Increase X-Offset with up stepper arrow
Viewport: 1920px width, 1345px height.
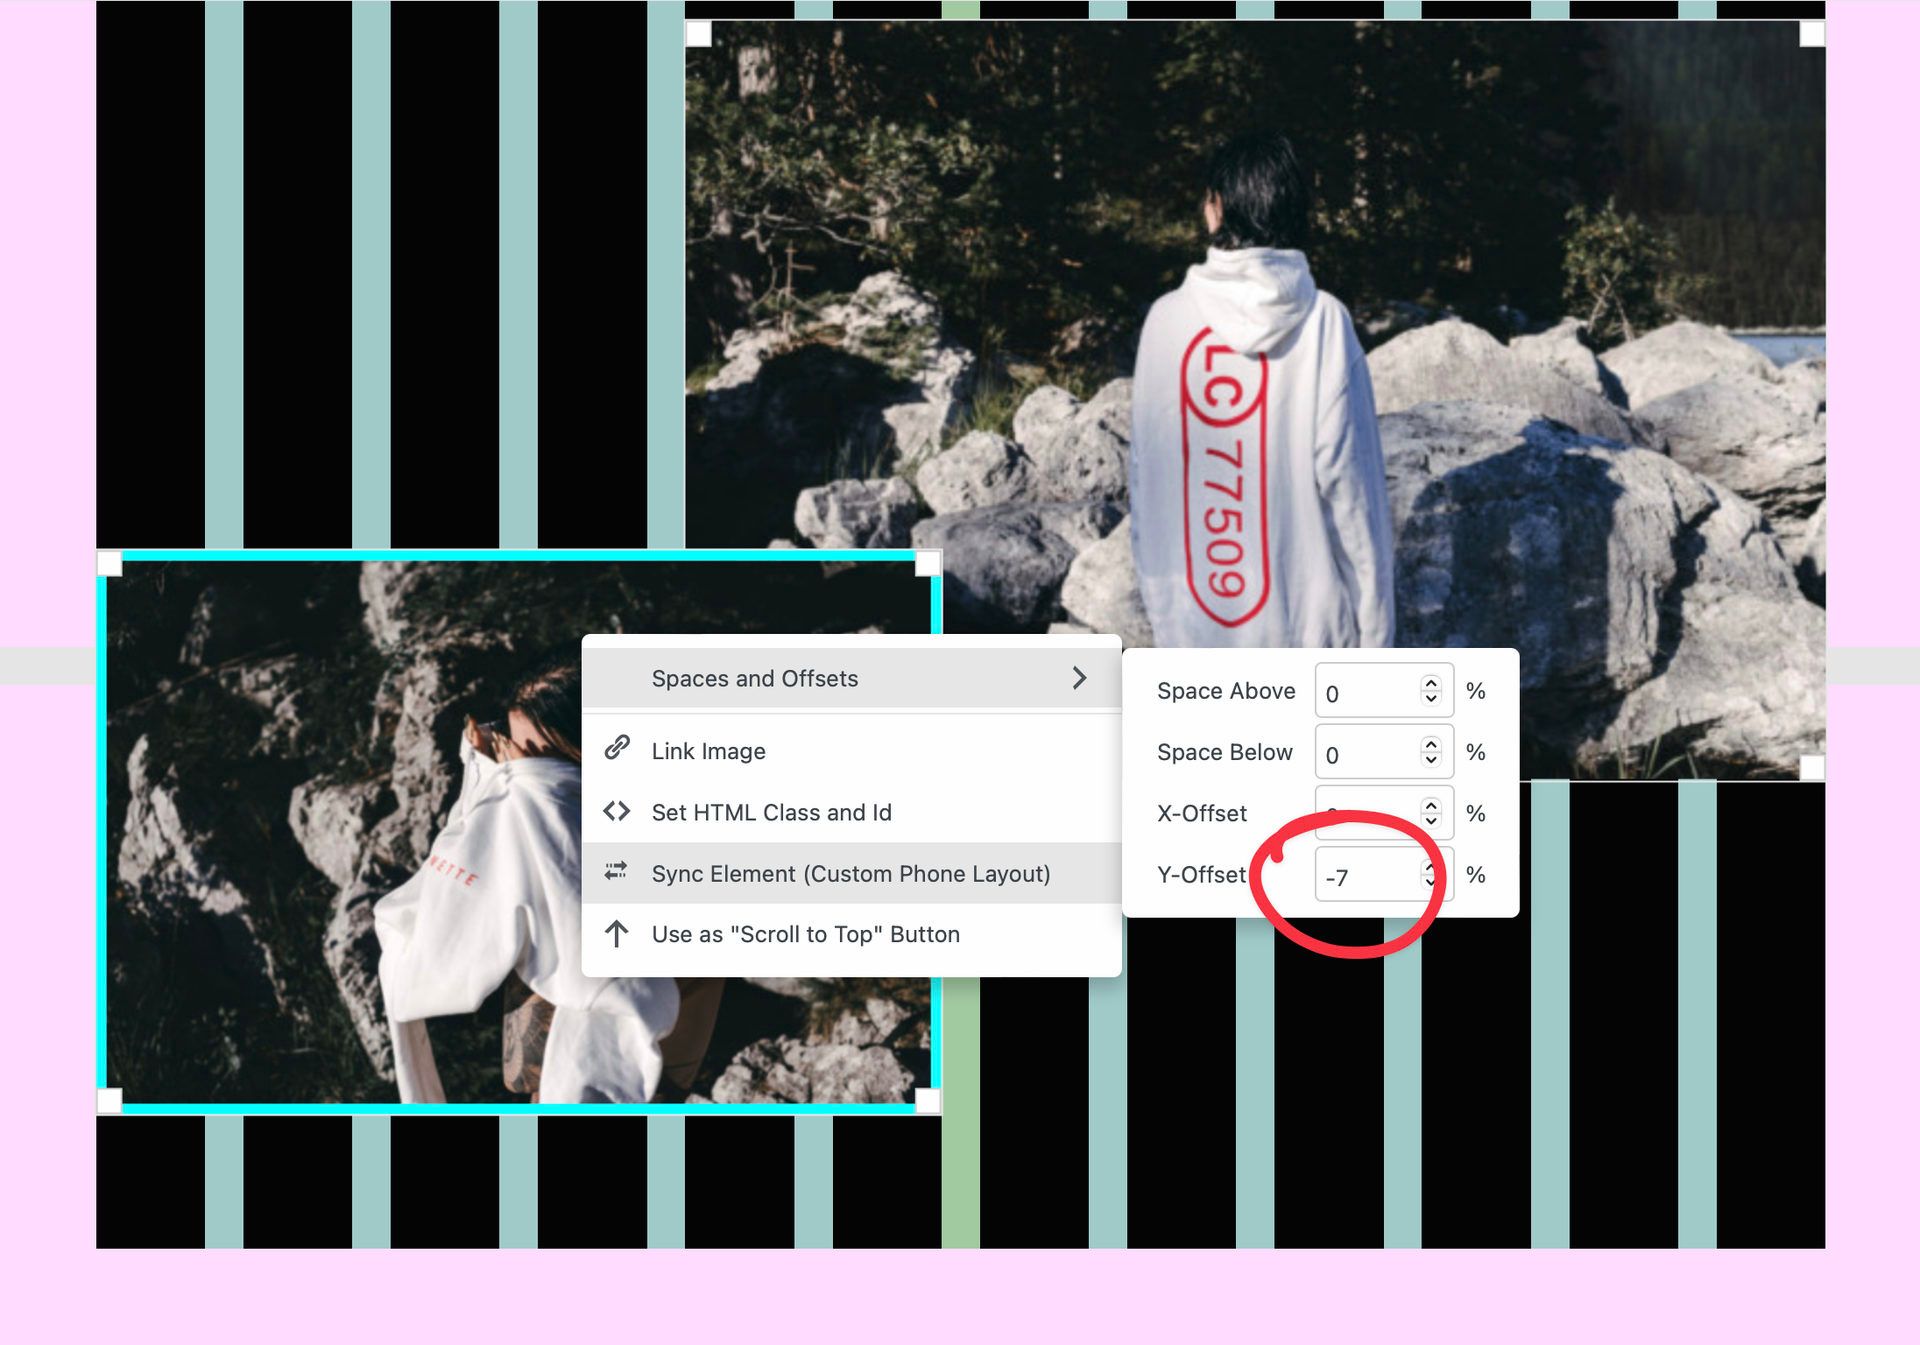1431,805
